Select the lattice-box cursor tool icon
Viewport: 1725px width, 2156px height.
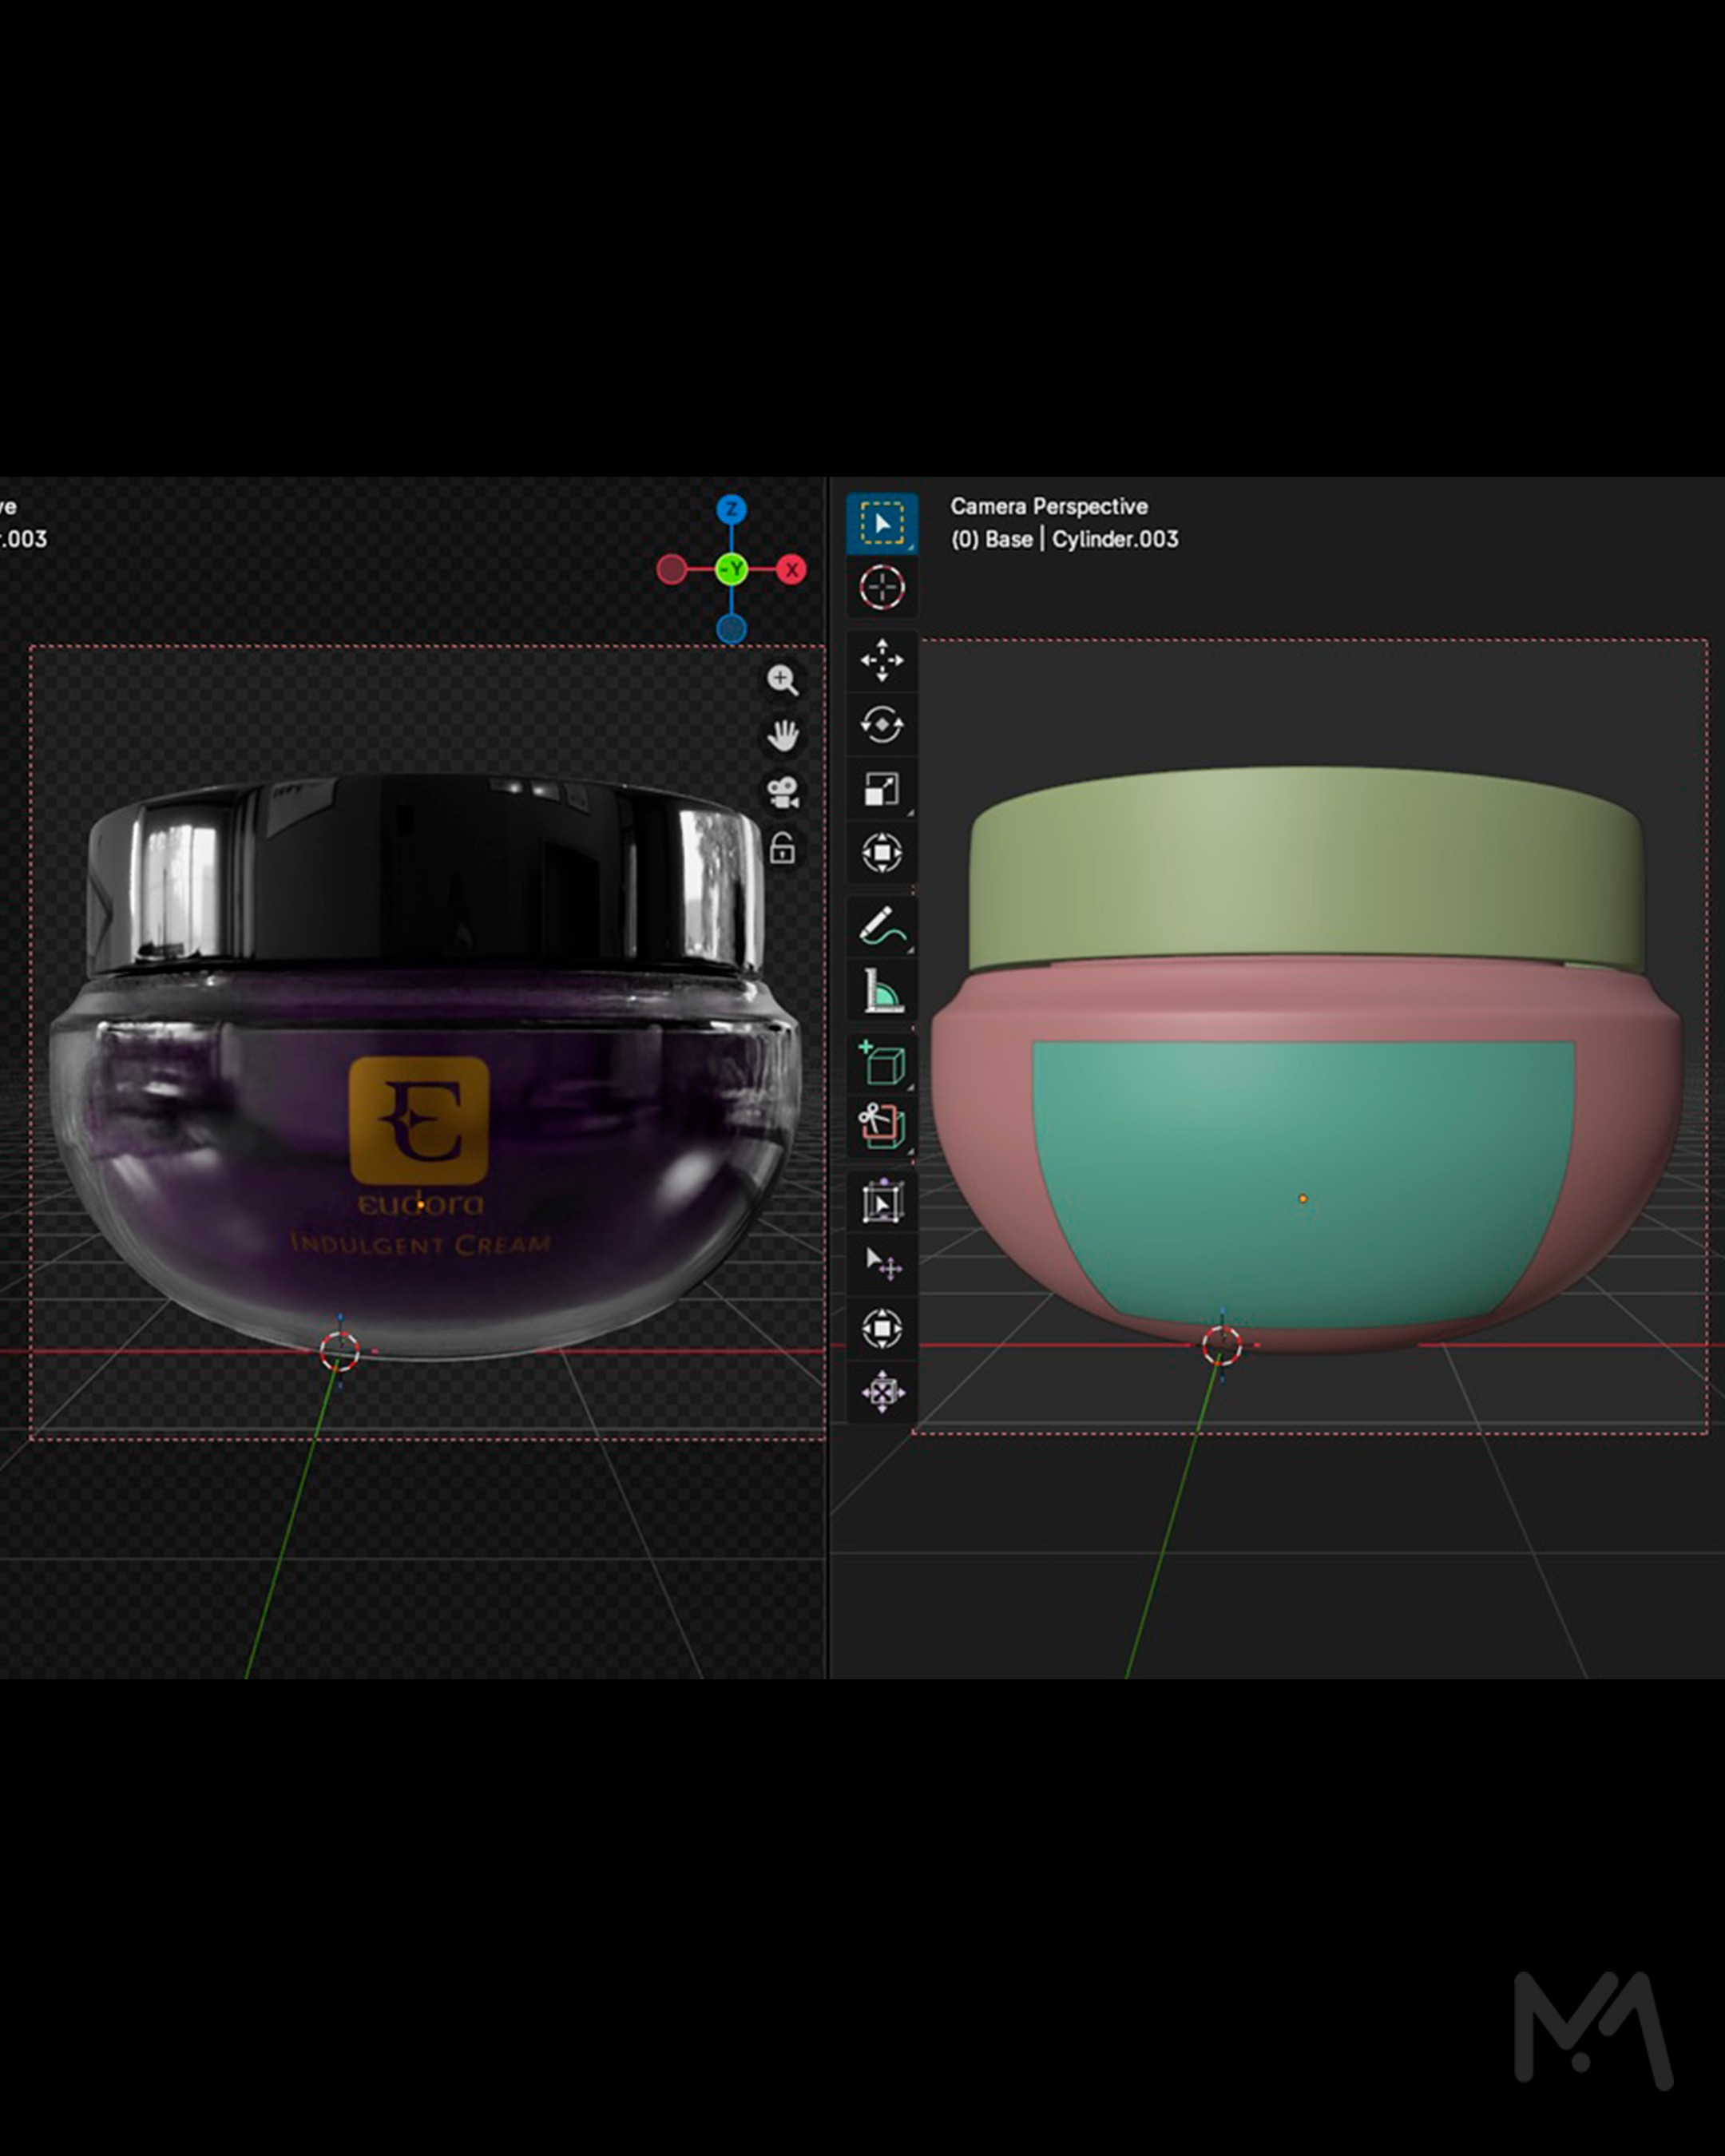click(x=881, y=1201)
